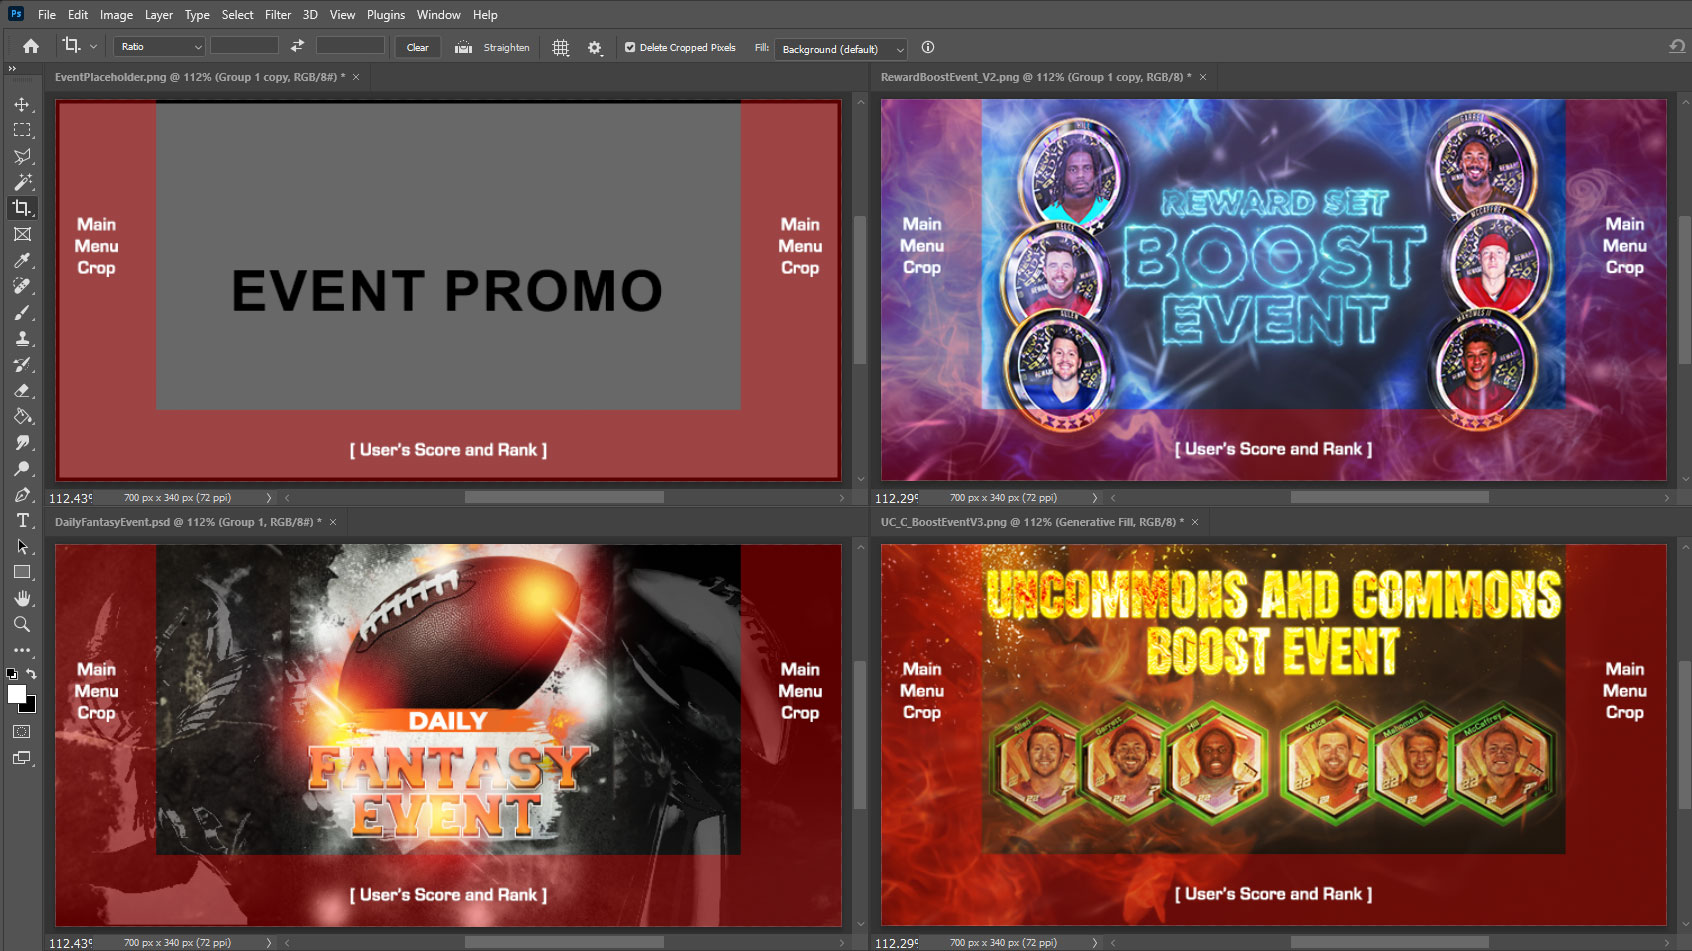Select the Magic Wand tool
This screenshot has width=1692, height=951.
pyautogui.click(x=22, y=182)
